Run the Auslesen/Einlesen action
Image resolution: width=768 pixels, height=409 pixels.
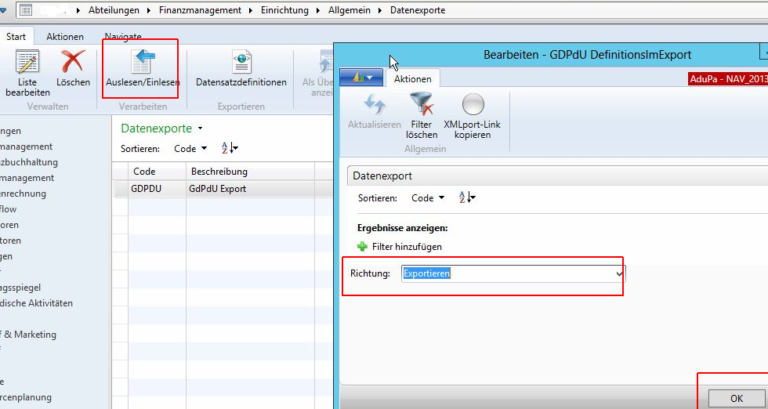(142, 63)
